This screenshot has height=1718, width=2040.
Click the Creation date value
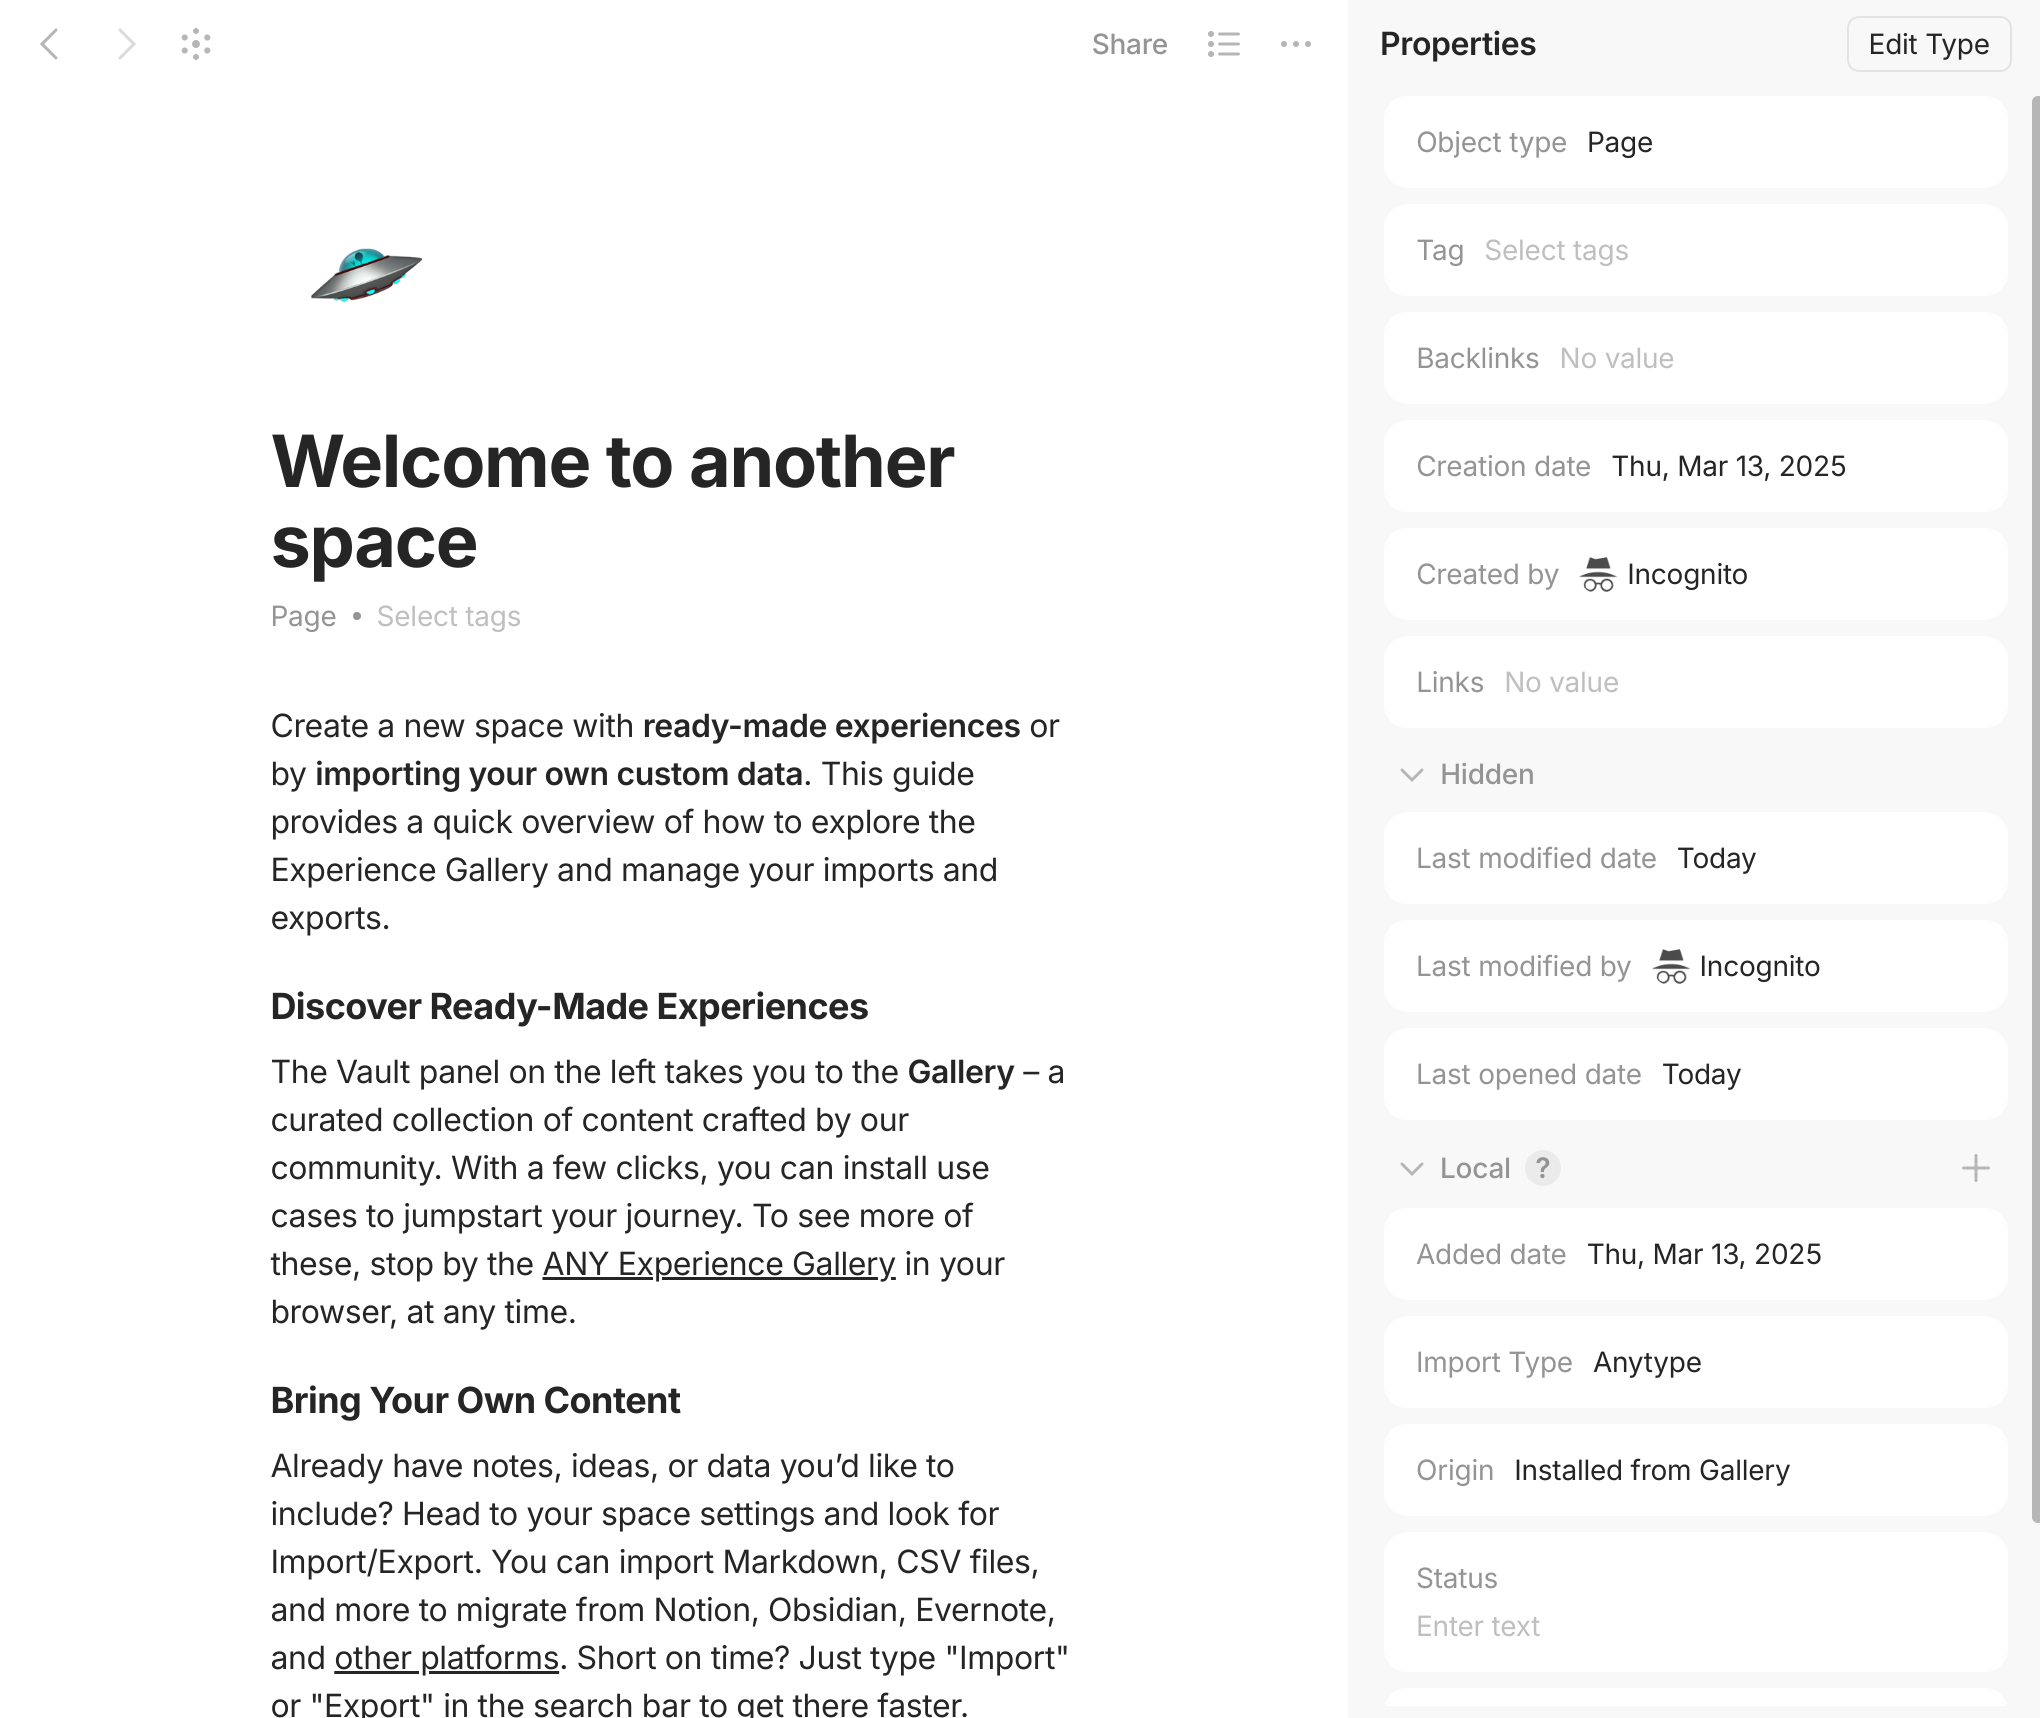pos(1728,466)
